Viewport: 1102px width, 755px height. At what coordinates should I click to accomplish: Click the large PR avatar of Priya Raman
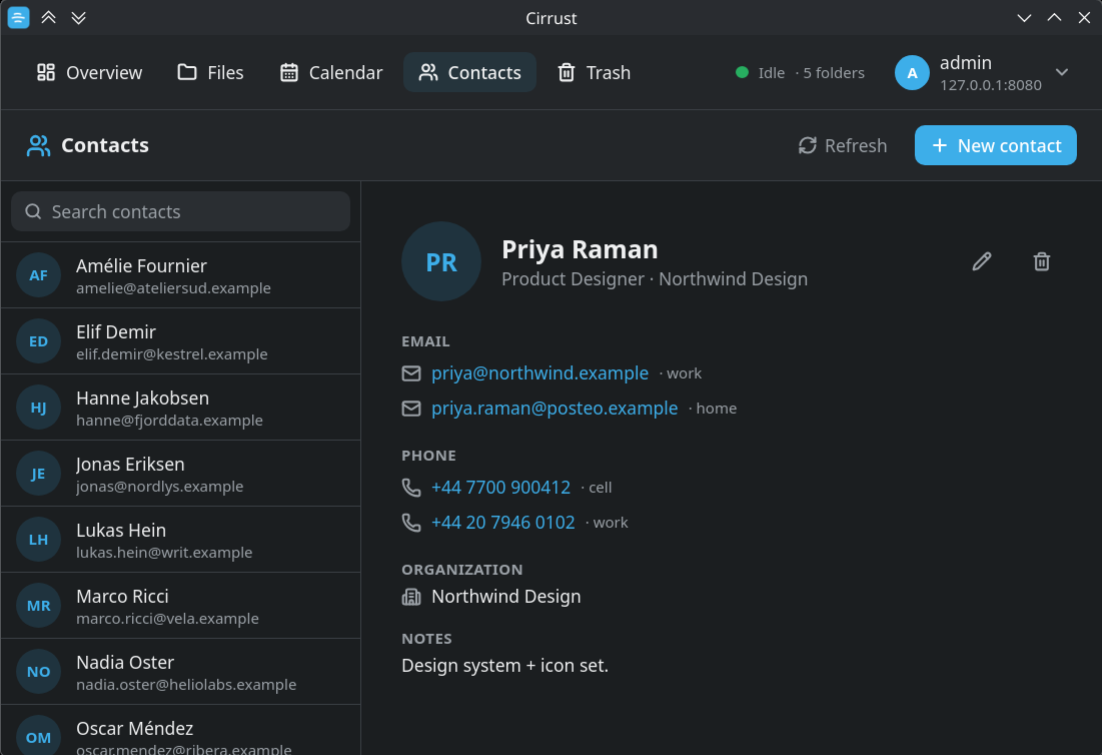tap(441, 262)
